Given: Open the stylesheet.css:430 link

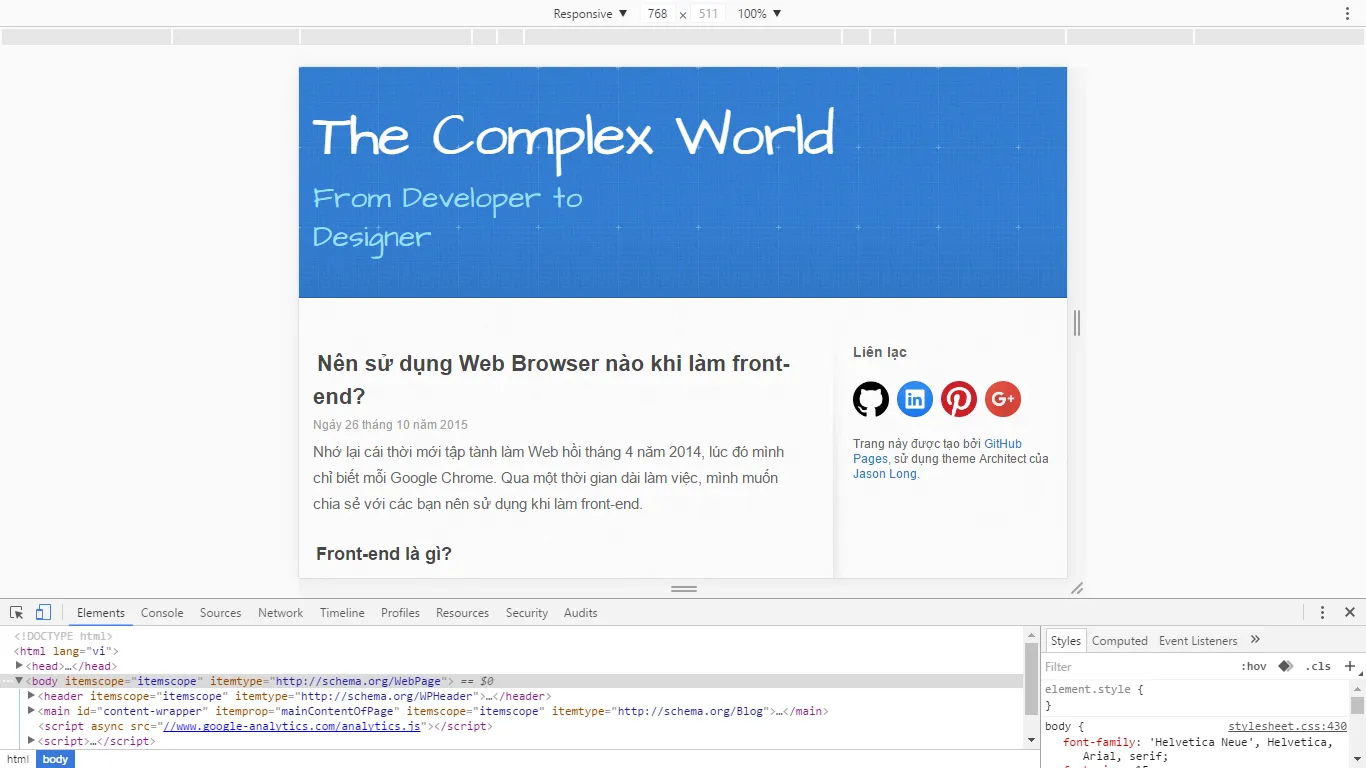Looking at the screenshot, I should pyautogui.click(x=1286, y=726).
